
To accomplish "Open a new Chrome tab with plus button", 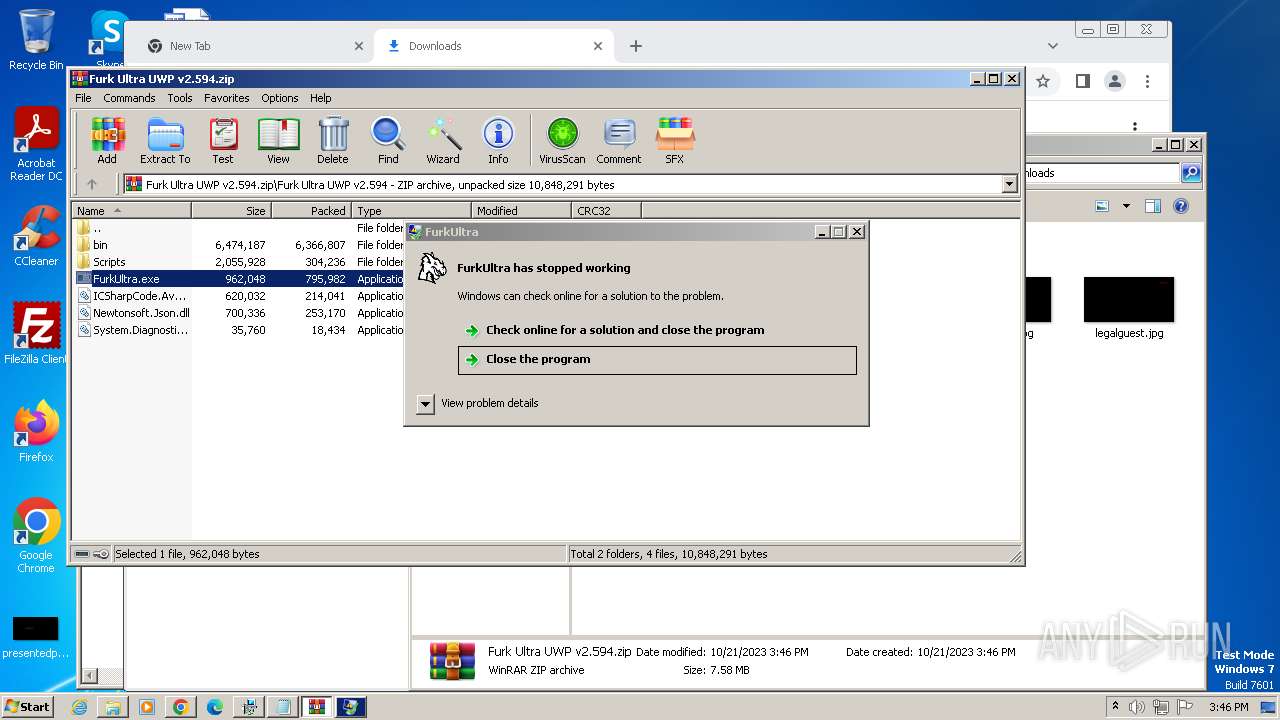I will click(635, 46).
